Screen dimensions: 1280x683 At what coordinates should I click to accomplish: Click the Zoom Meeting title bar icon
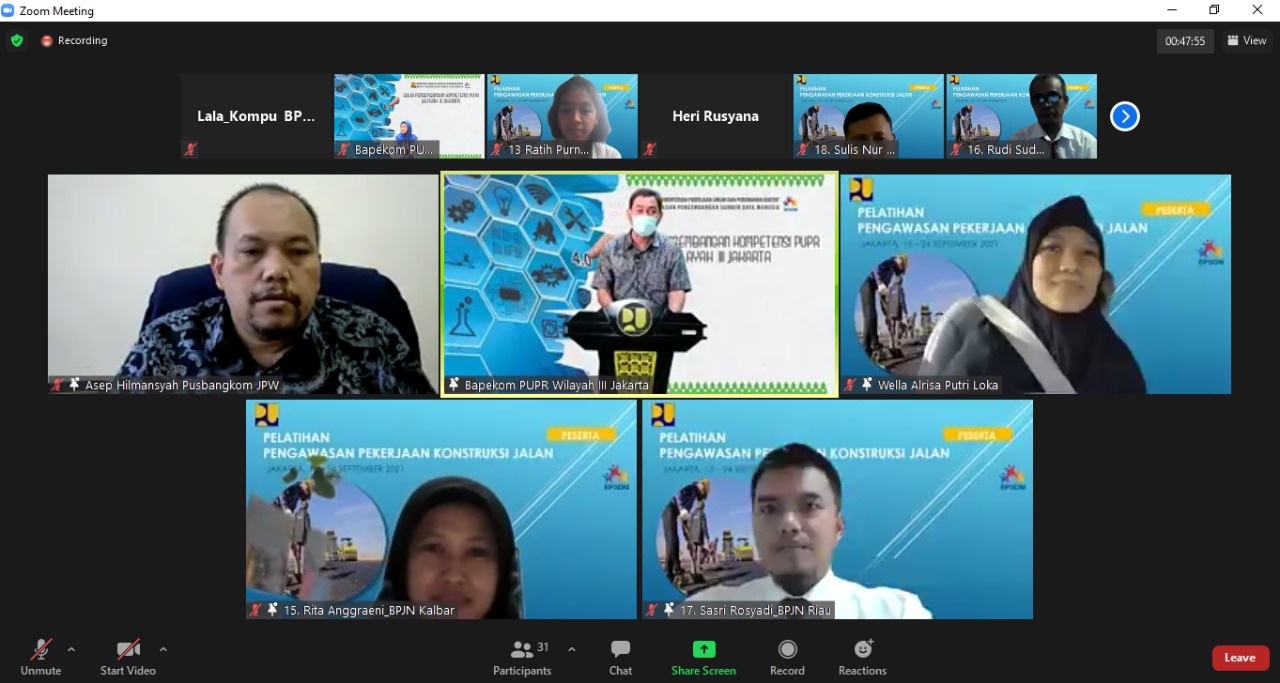[8, 10]
